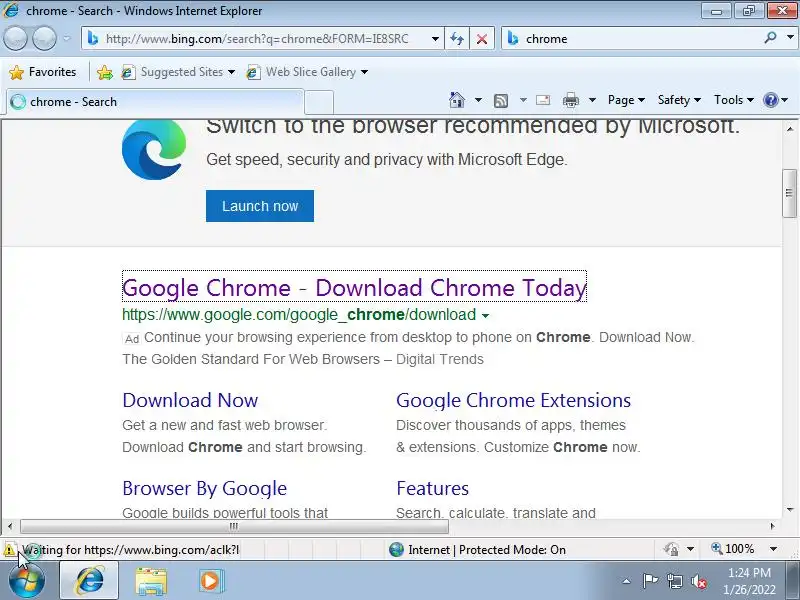
Task: Click the address bar URL field
Action: pos(258,39)
